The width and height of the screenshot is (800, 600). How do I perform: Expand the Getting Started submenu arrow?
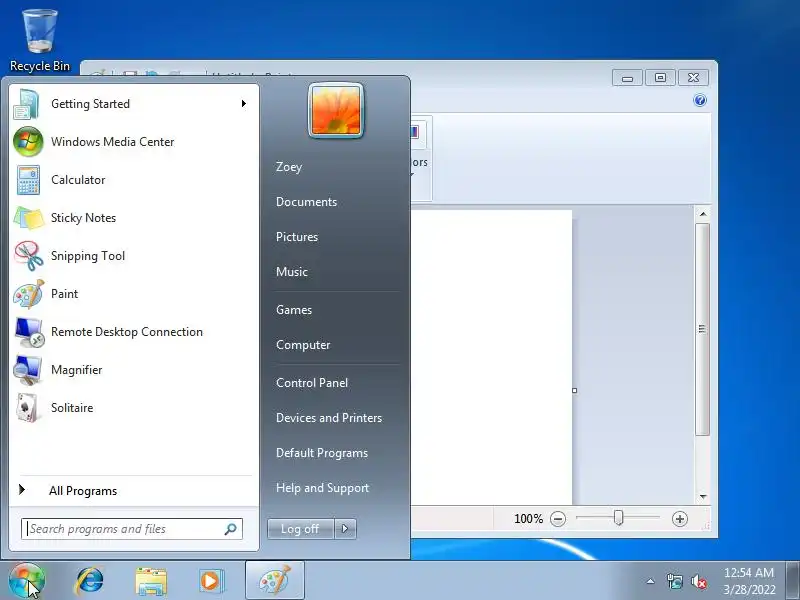244,104
